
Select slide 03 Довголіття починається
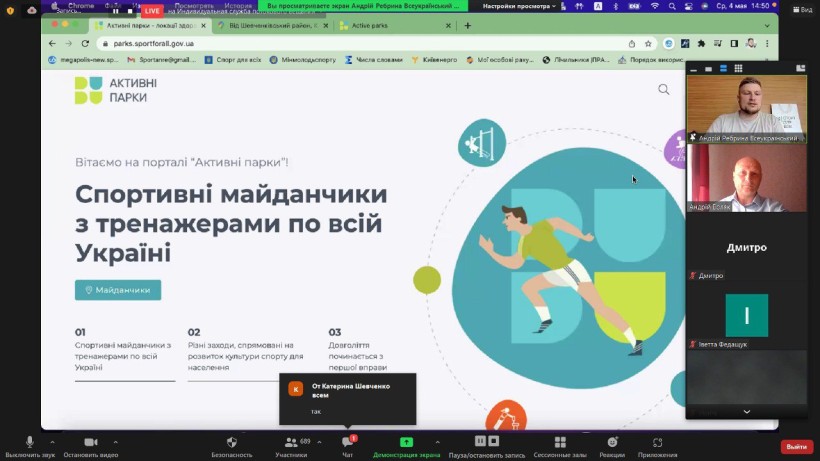pyautogui.click(x=359, y=350)
